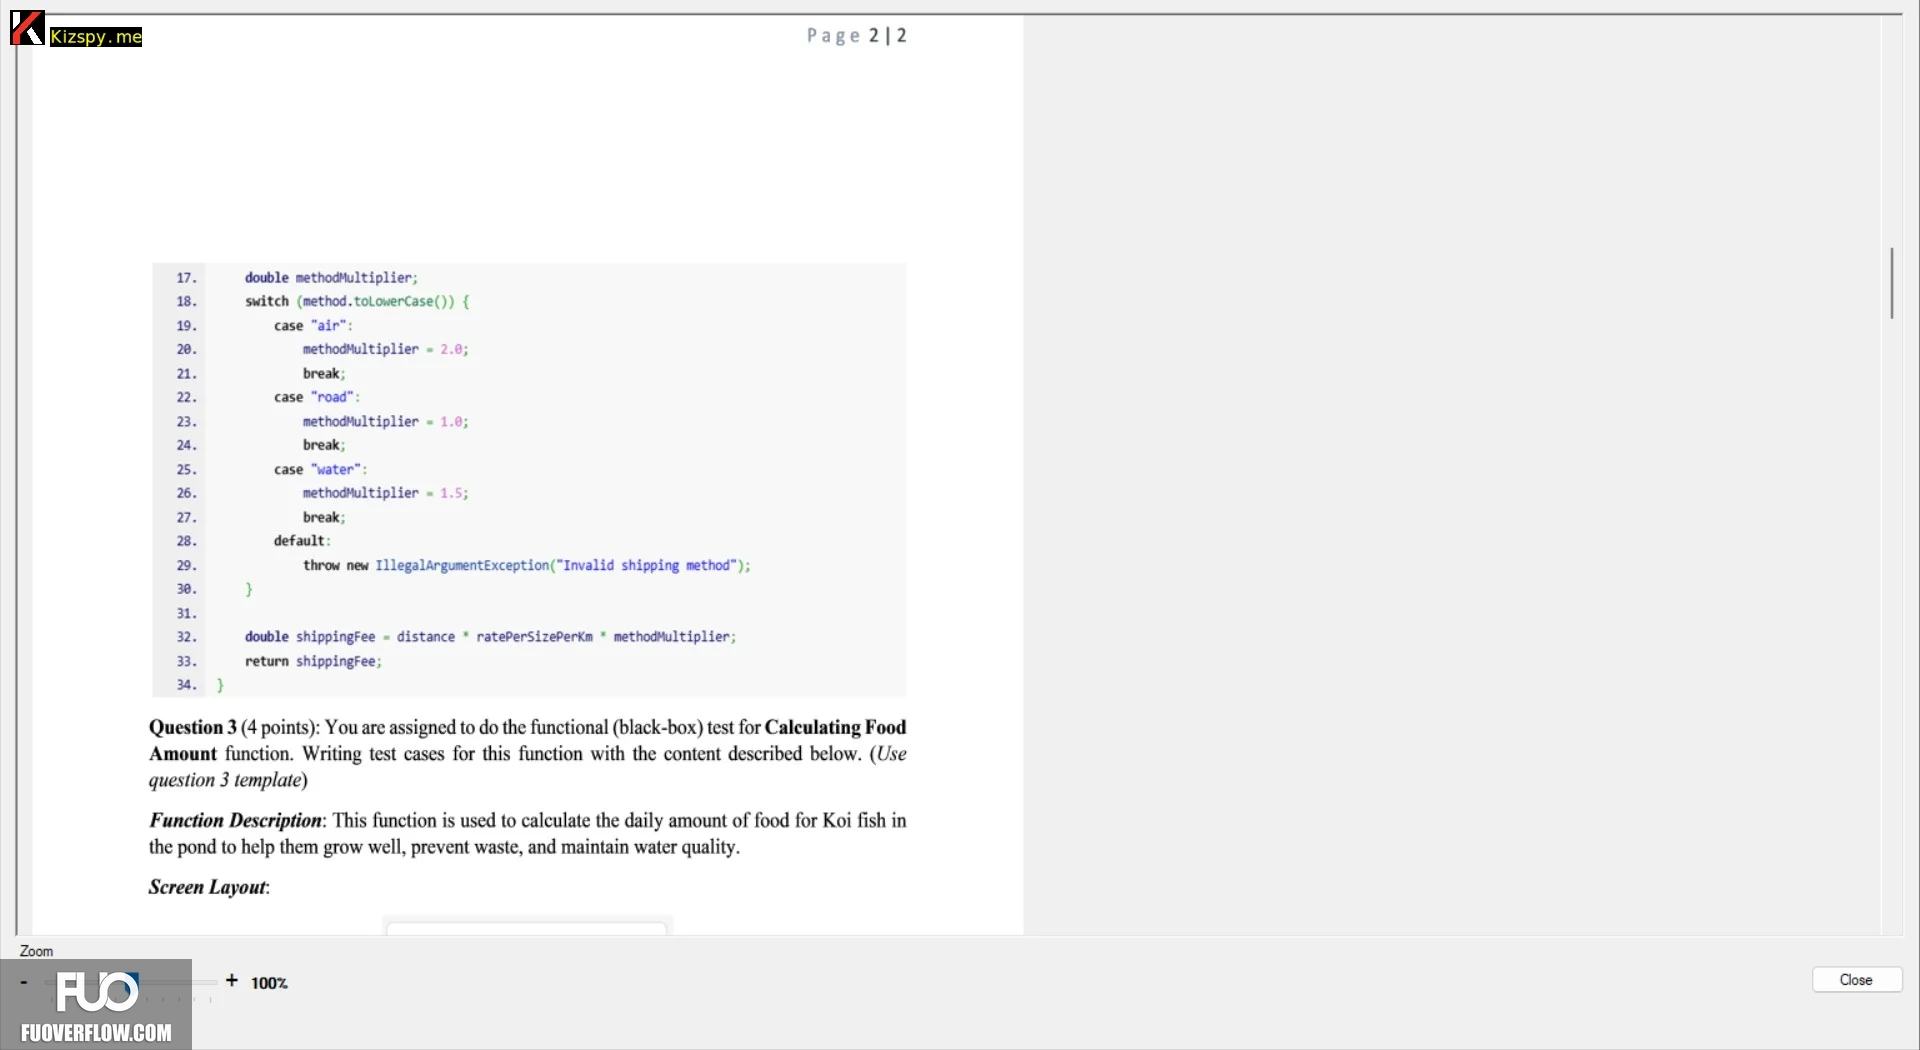
Task: Click the 'Question 3' bold heading
Action: click(193, 728)
